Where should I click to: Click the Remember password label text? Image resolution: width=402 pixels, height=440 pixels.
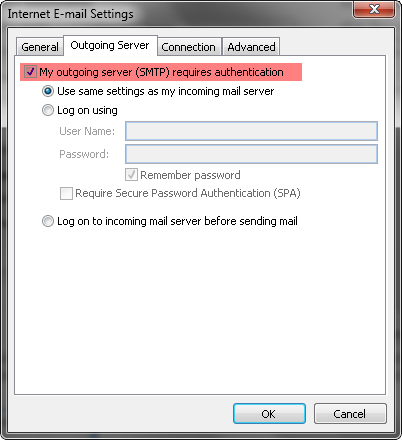(x=190, y=175)
